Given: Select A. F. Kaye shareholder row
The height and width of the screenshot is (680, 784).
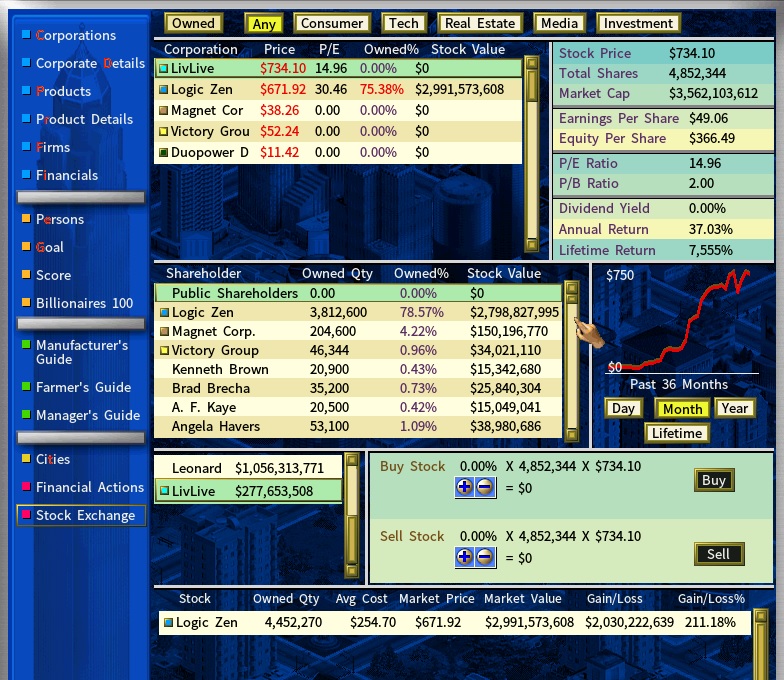Looking at the screenshot, I should tap(358, 408).
